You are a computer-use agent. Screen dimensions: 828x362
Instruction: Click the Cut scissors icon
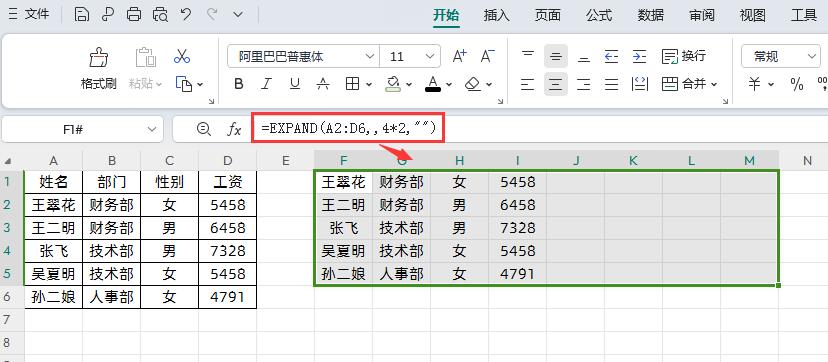coord(182,56)
